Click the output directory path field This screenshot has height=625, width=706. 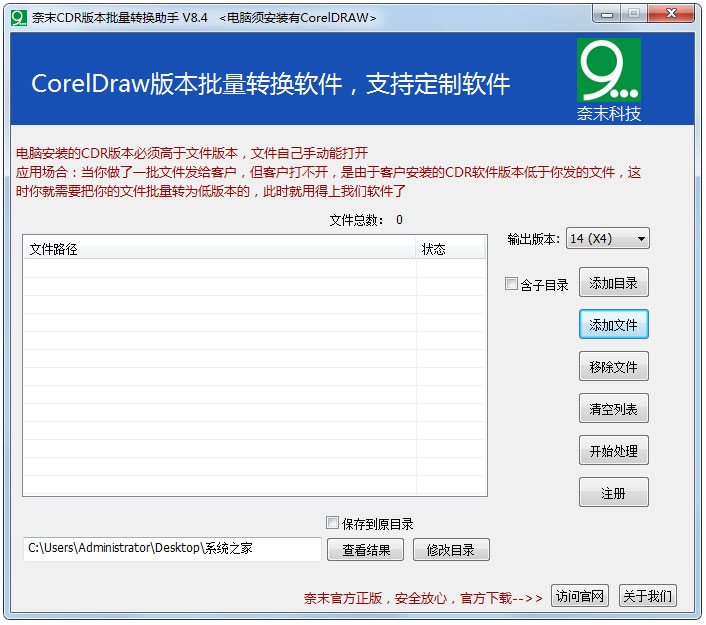(x=172, y=549)
